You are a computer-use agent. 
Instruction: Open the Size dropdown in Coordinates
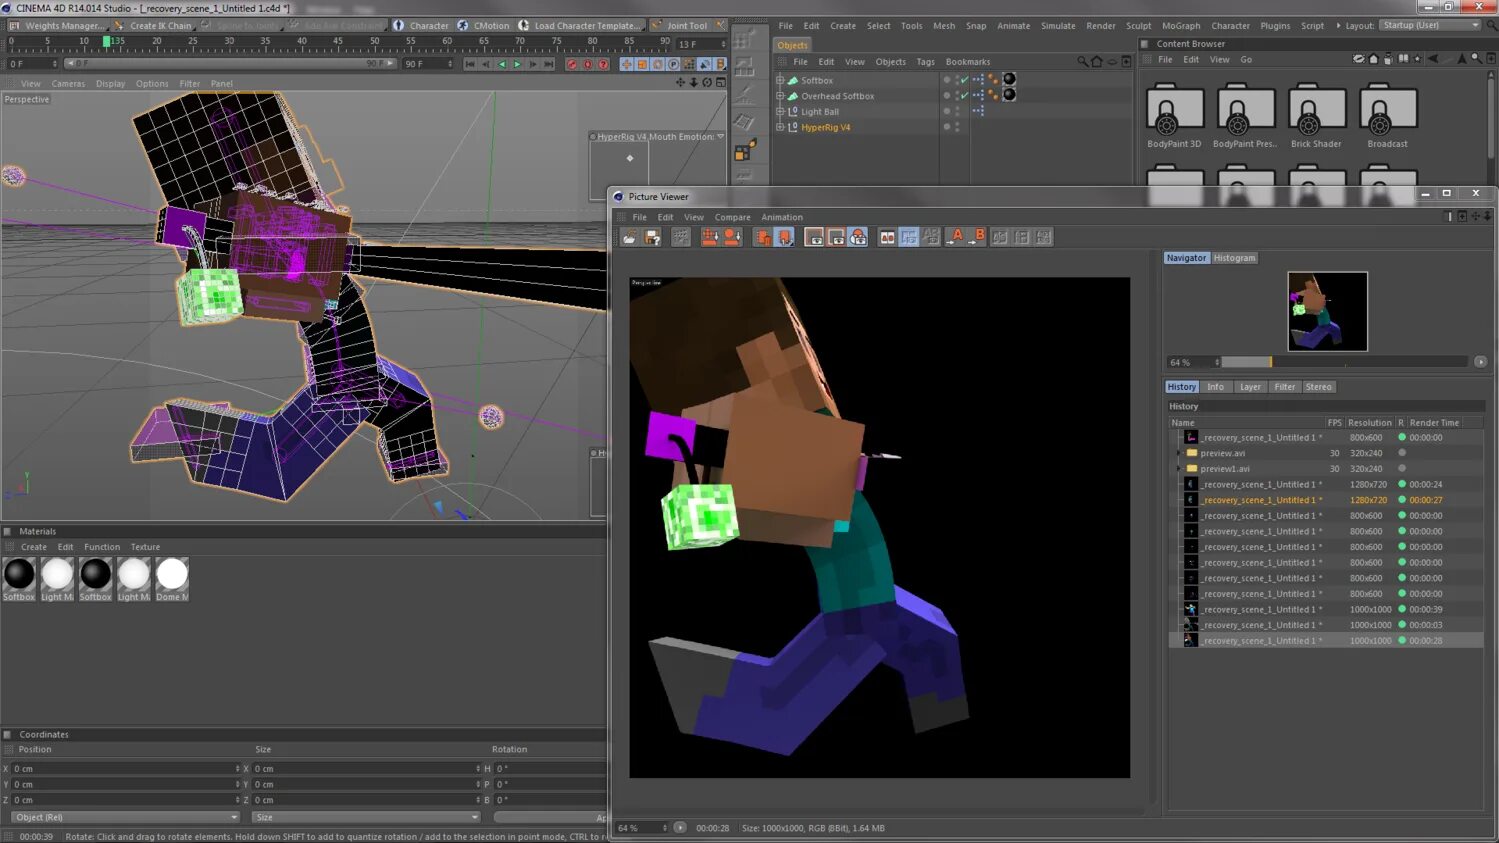point(366,817)
